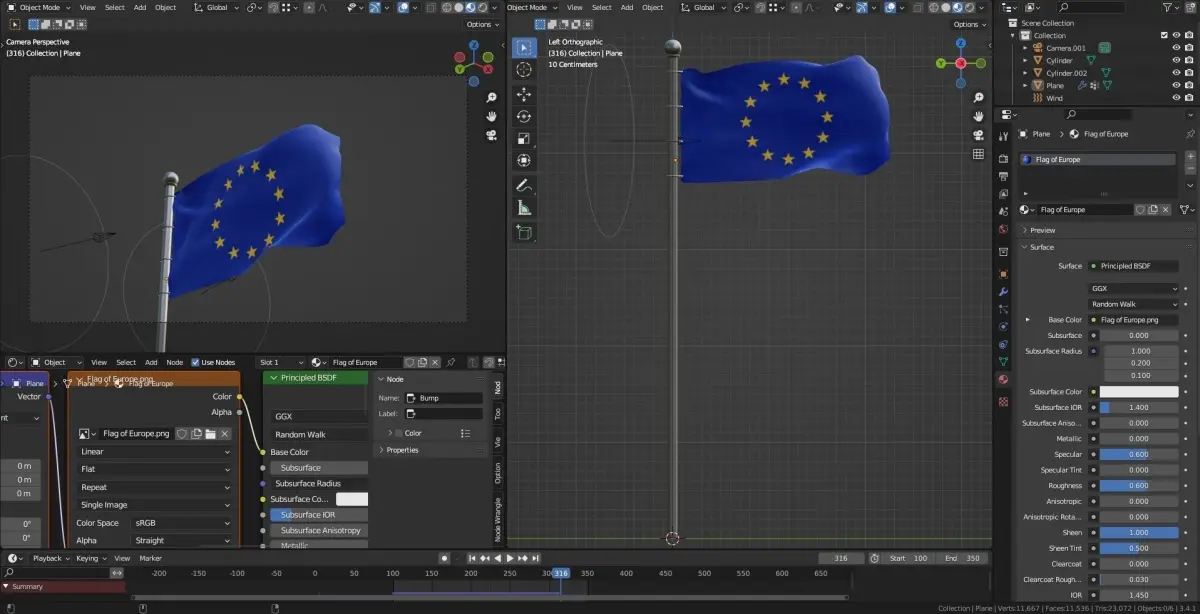The image size is (1200, 614).
Task: Hide Cylinder via eye icon in outliner
Action: (x=1176, y=60)
